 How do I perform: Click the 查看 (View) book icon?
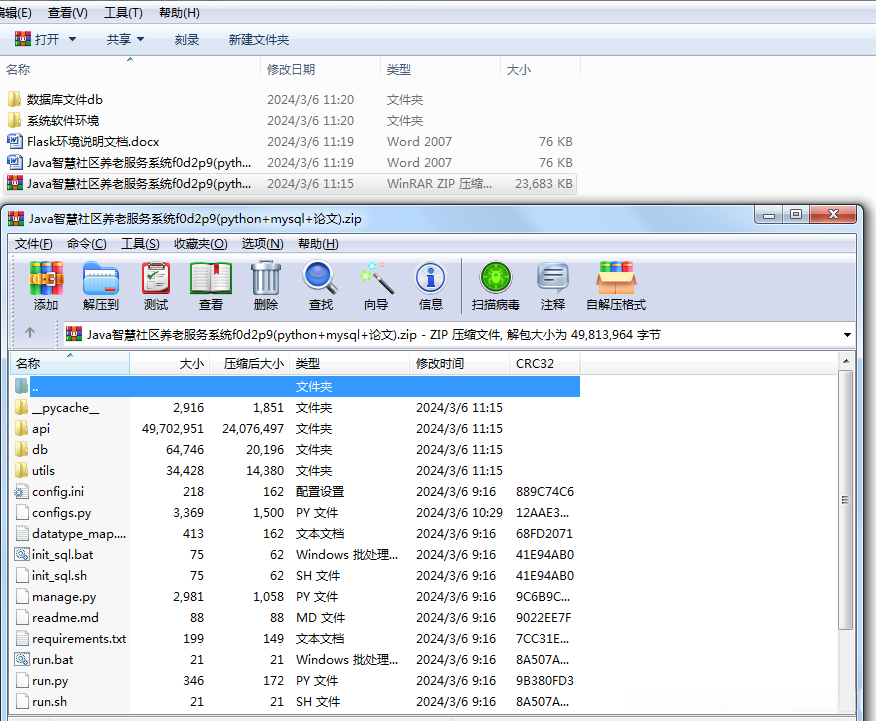[x=211, y=278]
